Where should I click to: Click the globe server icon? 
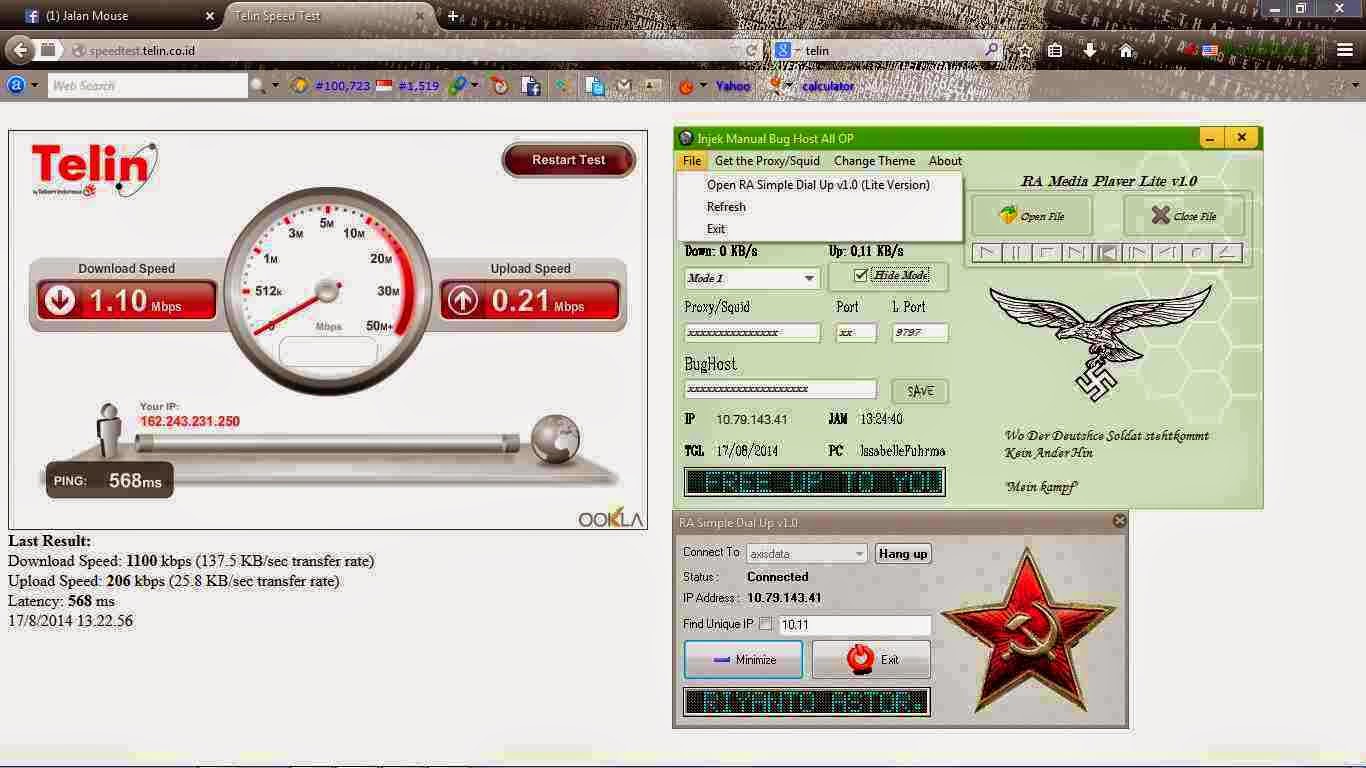click(555, 439)
